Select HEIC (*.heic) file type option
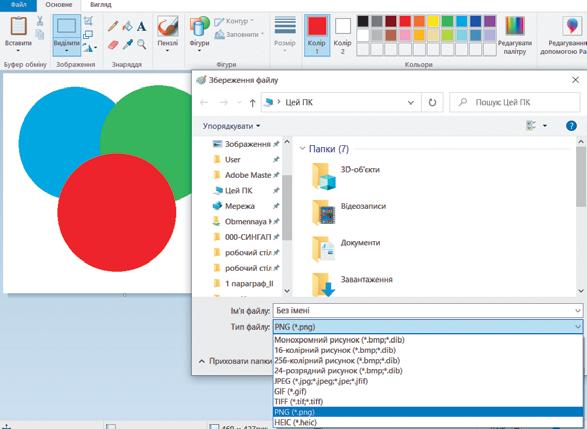 coord(295,422)
